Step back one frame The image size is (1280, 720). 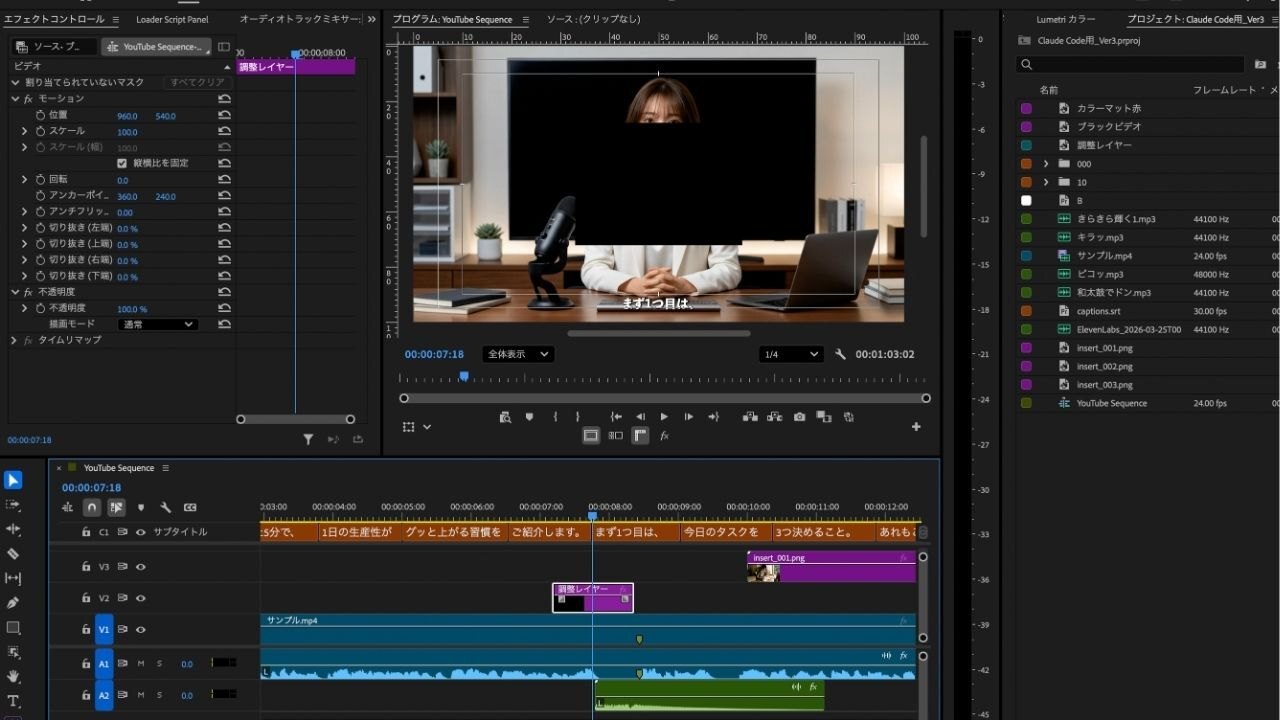(640, 417)
